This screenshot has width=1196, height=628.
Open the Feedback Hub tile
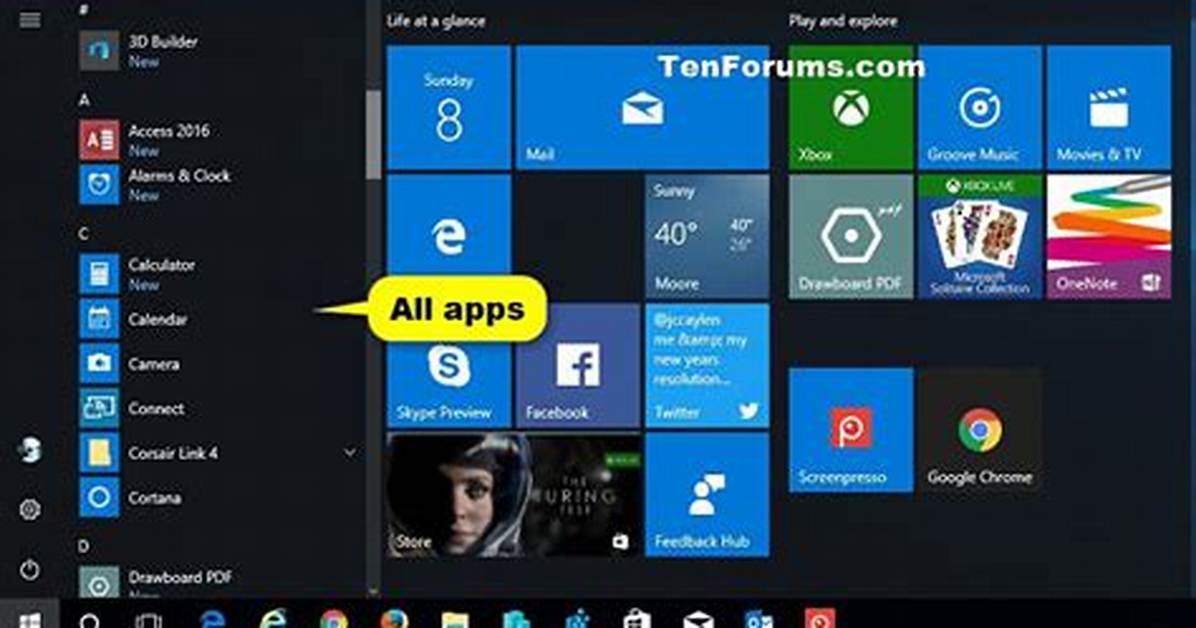tap(707, 494)
